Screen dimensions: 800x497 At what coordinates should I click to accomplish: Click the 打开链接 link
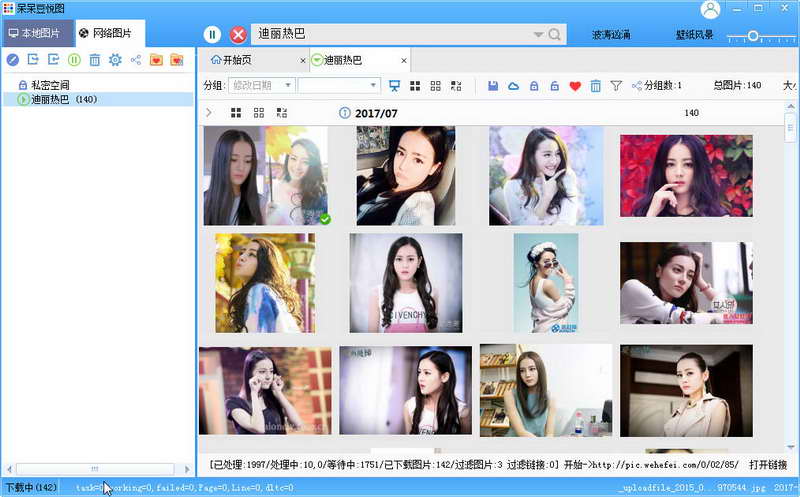click(768, 465)
